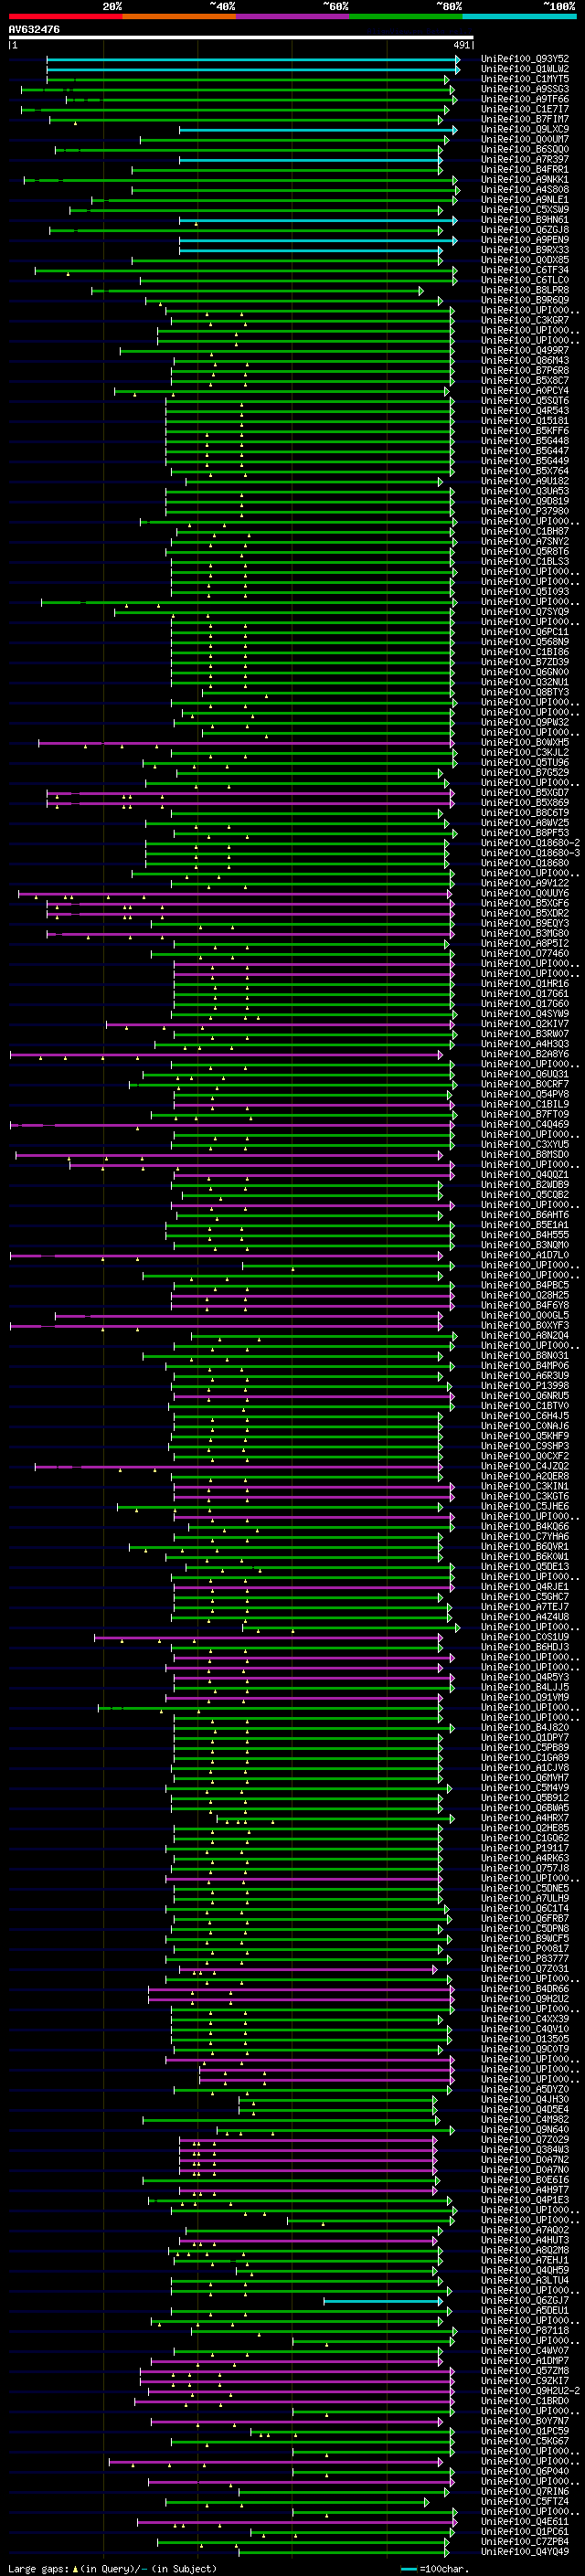Select hit label UniRef100_Q384W3
This screenshot has width=585, height=2576.
(x=525, y=2149)
